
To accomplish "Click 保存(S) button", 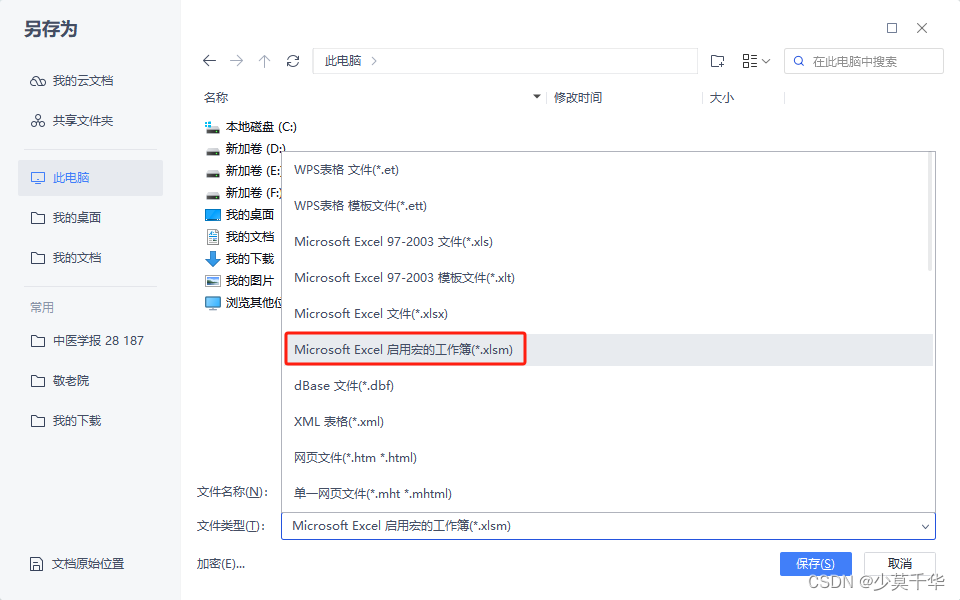I will [815, 564].
